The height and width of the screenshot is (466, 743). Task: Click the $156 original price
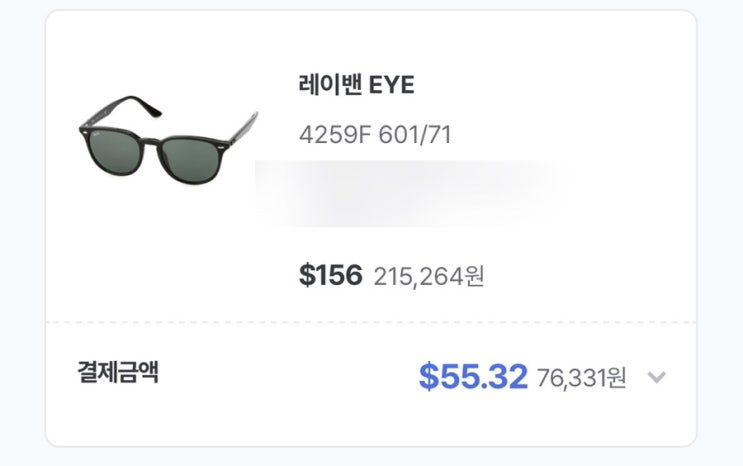coord(330,275)
